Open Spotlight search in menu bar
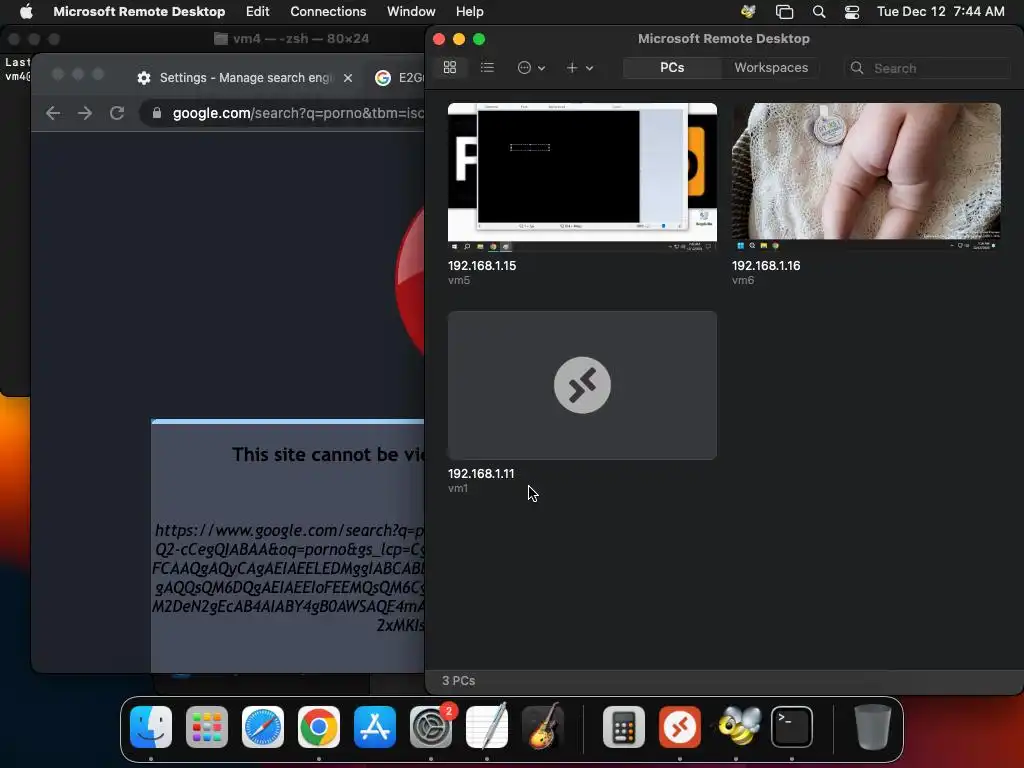Image resolution: width=1024 pixels, height=768 pixels. [x=818, y=11]
